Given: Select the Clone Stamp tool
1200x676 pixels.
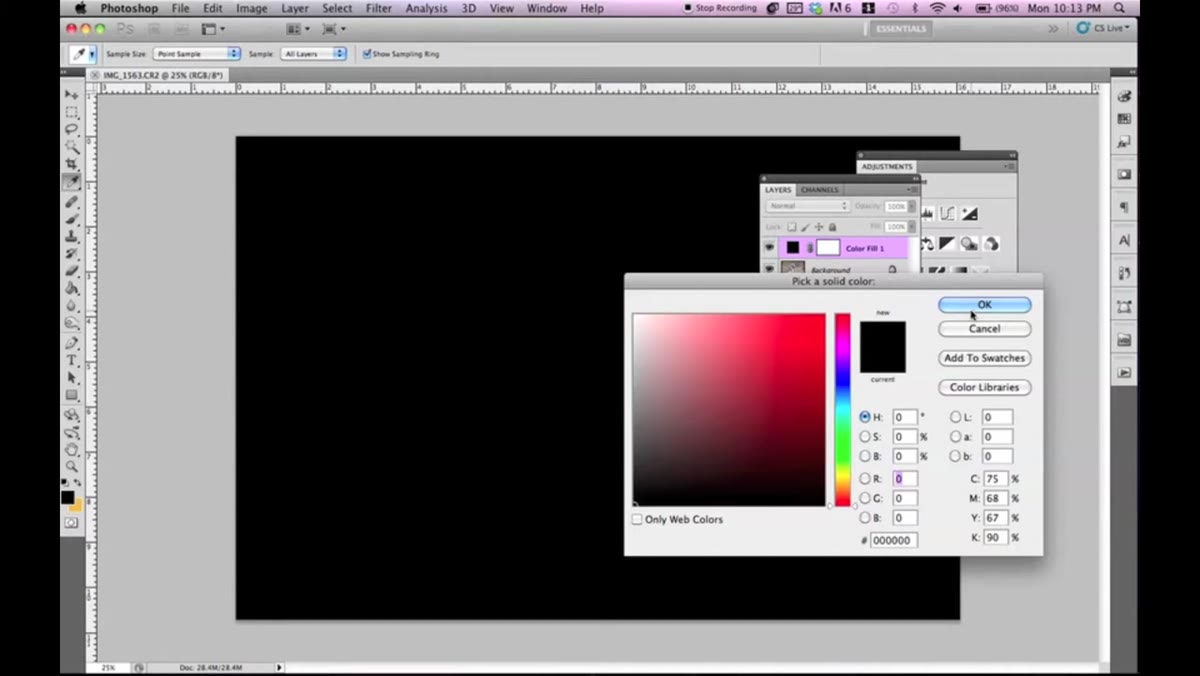Looking at the screenshot, I should 72,236.
